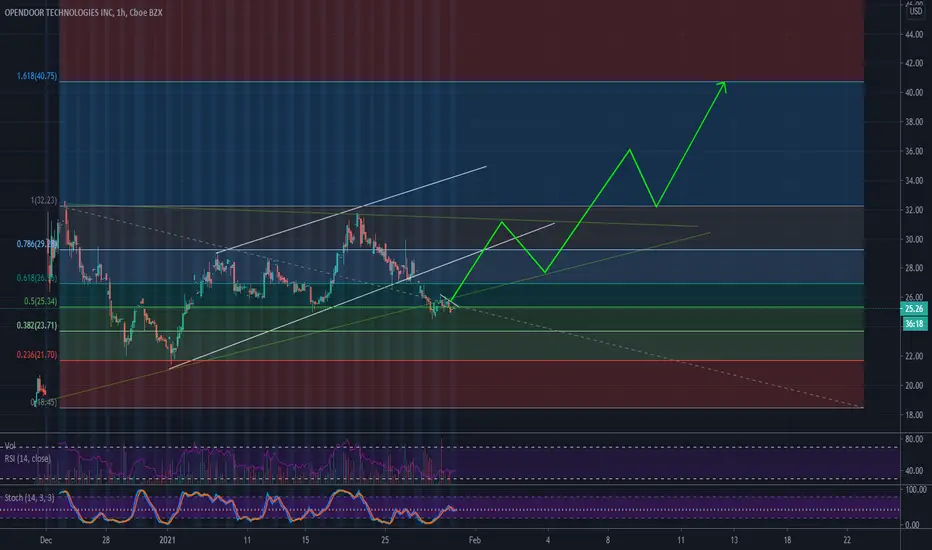Click the countdown timer label 36:18

point(914,323)
